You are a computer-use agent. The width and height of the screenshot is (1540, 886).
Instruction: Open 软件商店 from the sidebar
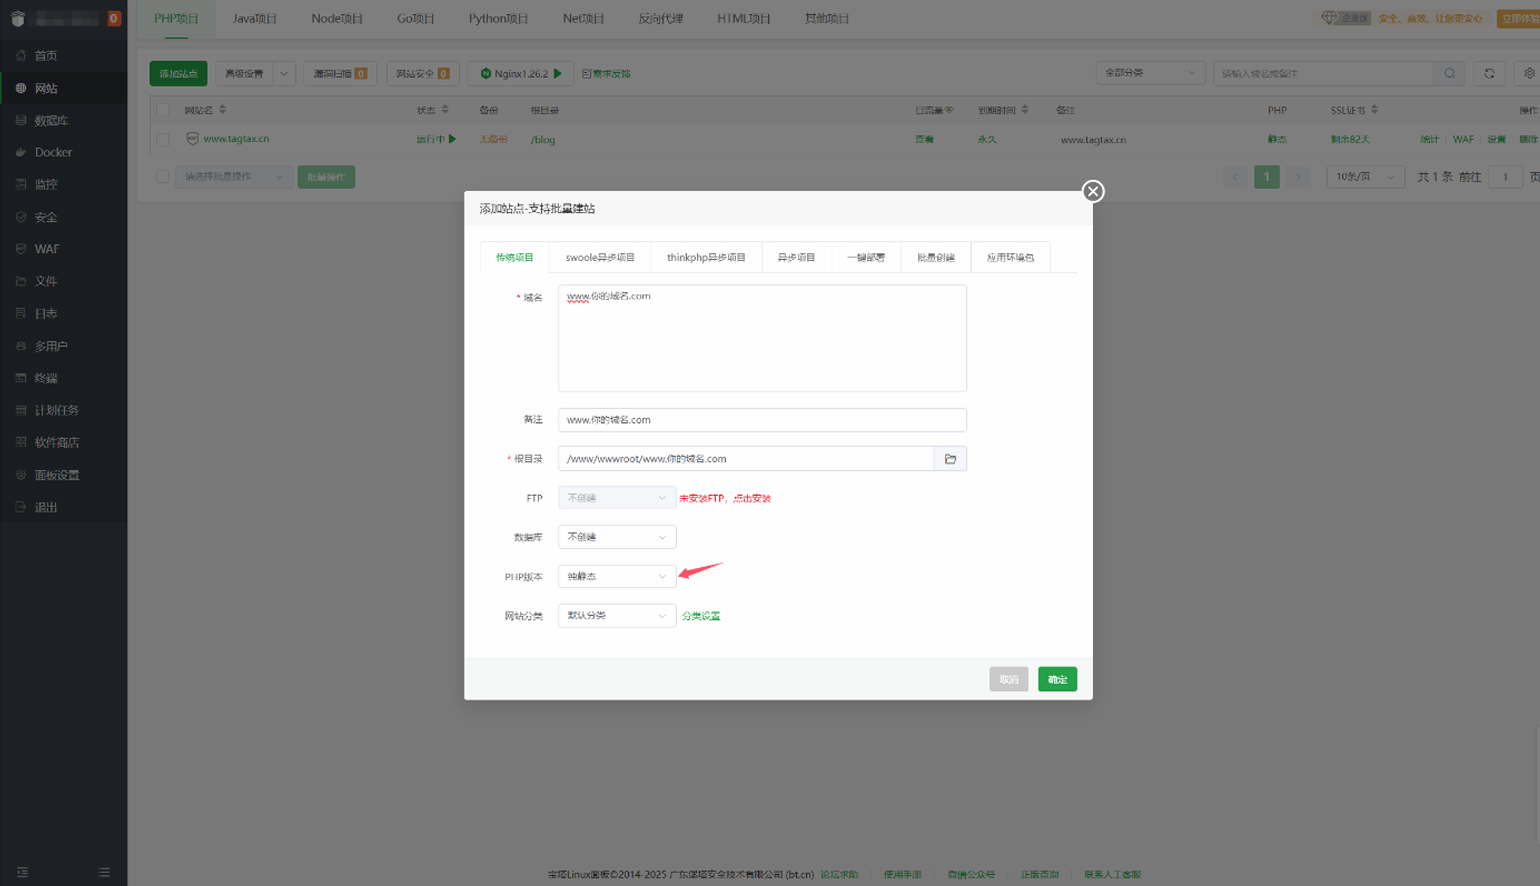[x=56, y=442]
